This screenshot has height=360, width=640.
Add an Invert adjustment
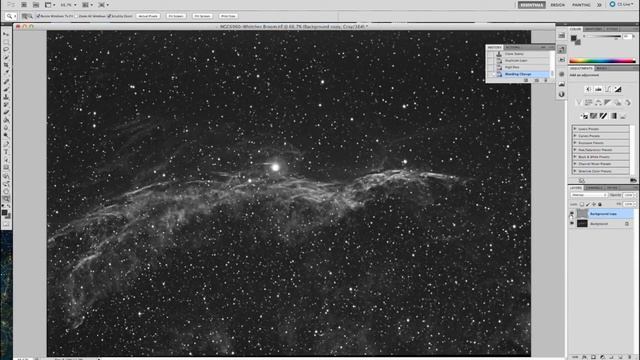(584, 116)
